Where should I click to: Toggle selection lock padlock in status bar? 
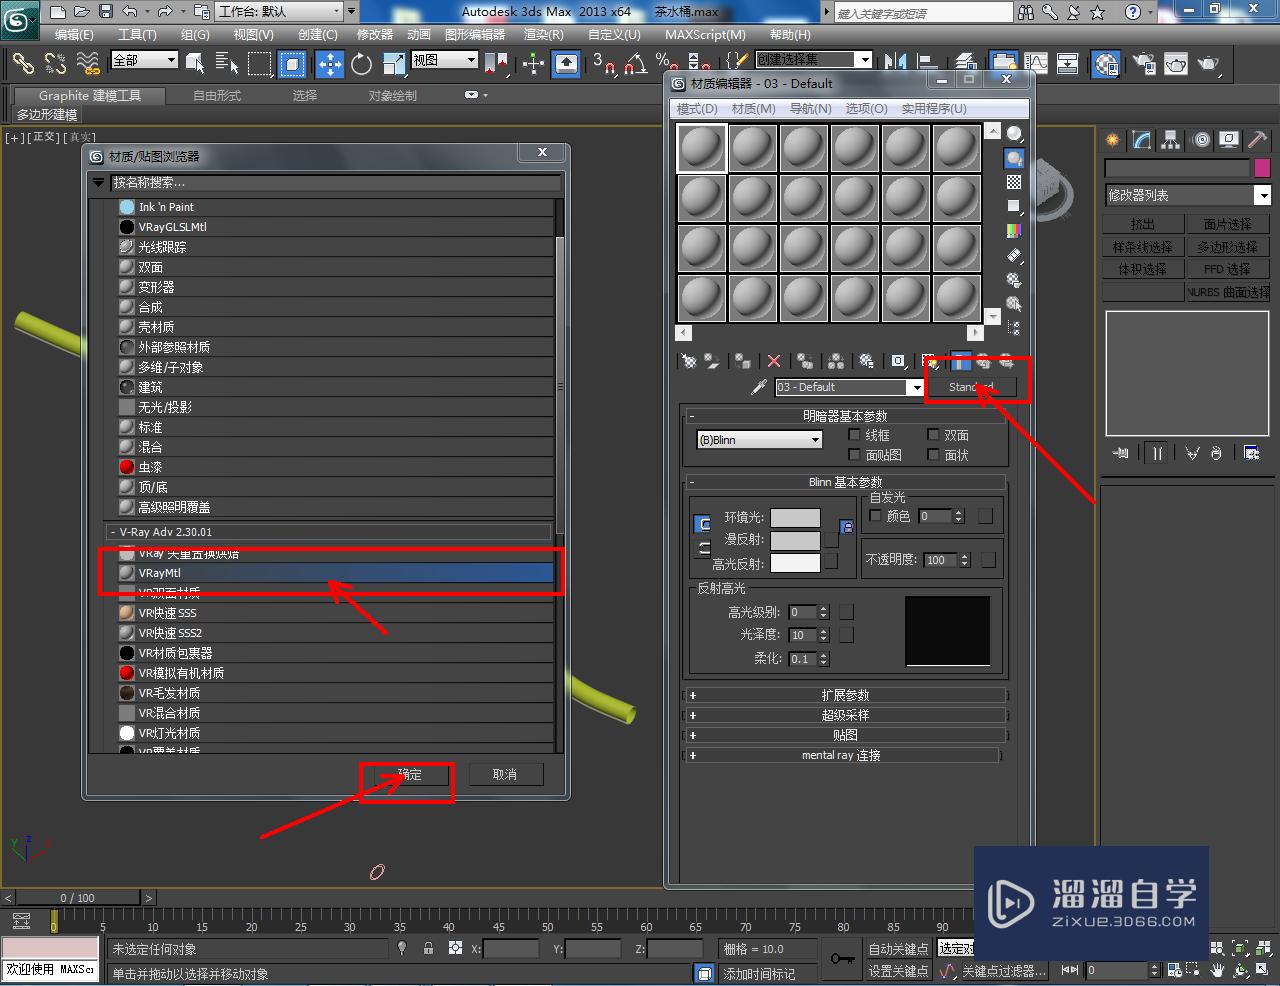pyautogui.click(x=428, y=948)
